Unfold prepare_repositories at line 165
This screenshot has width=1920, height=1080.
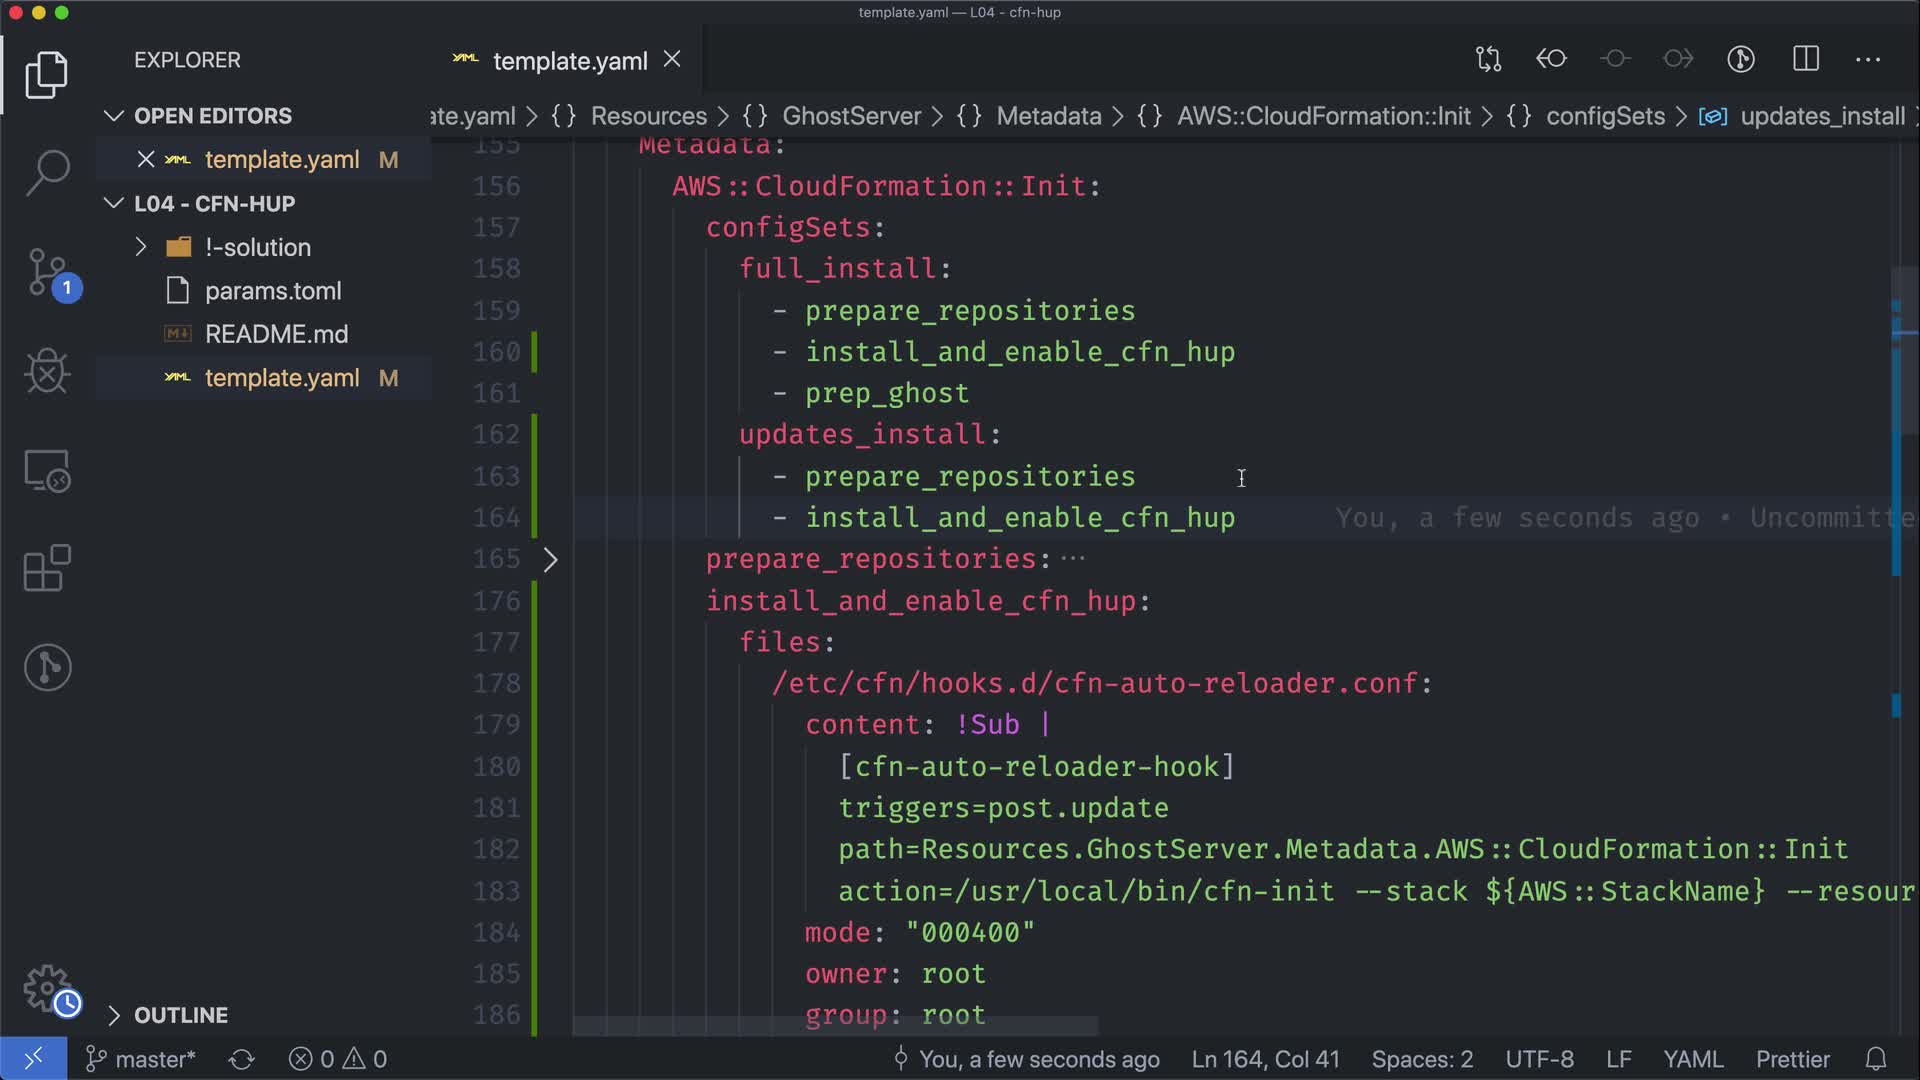tap(550, 559)
